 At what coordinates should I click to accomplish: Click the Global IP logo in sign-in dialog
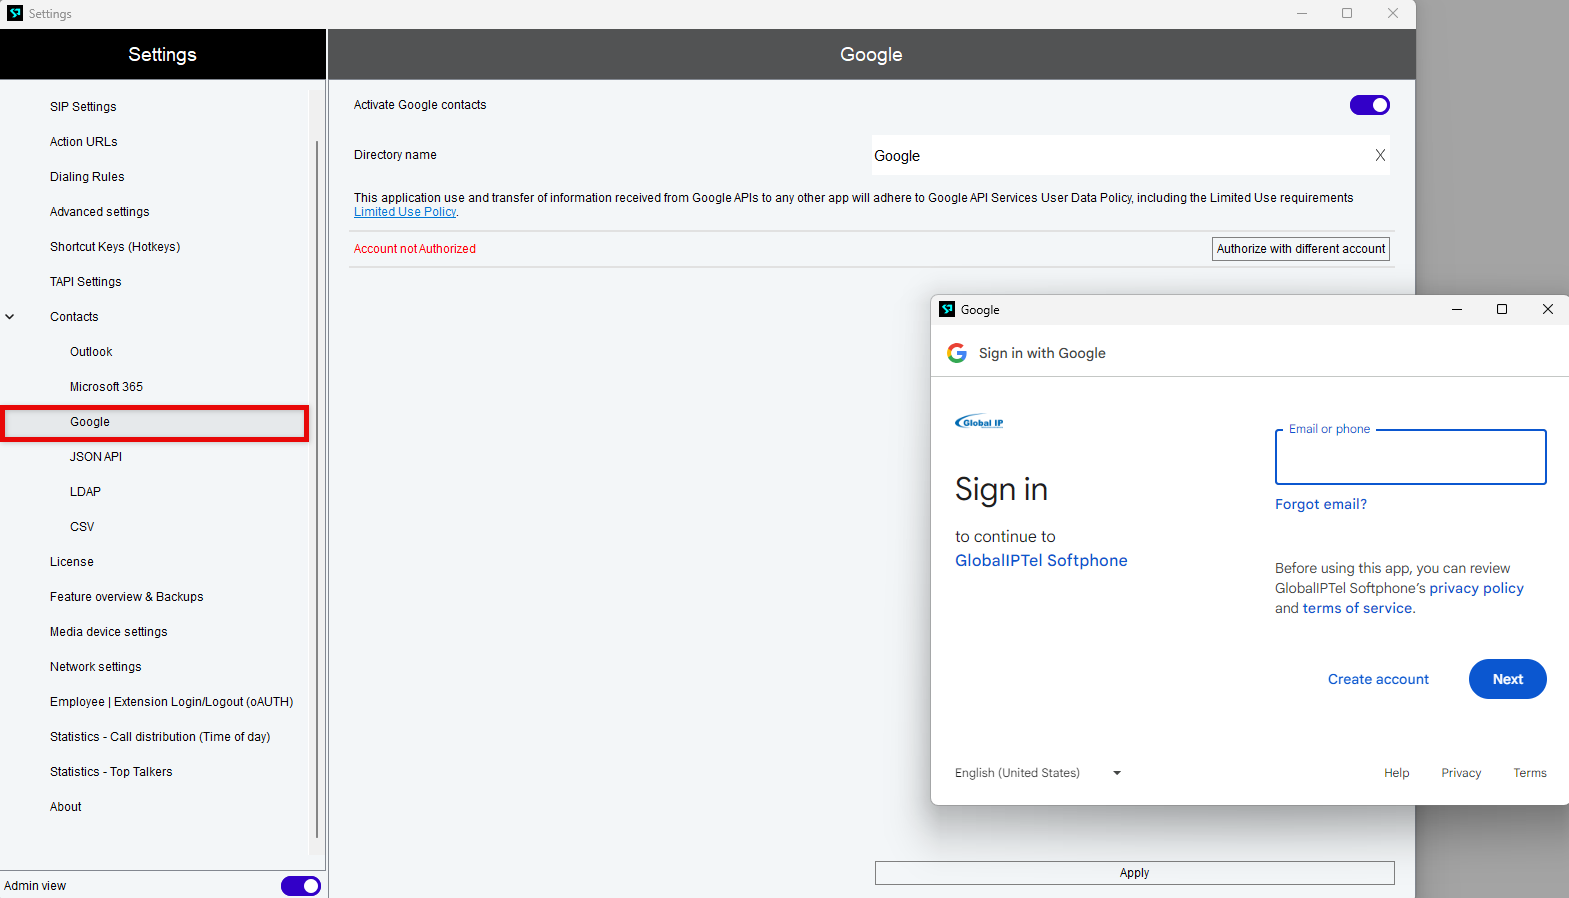(x=979, y=422)
